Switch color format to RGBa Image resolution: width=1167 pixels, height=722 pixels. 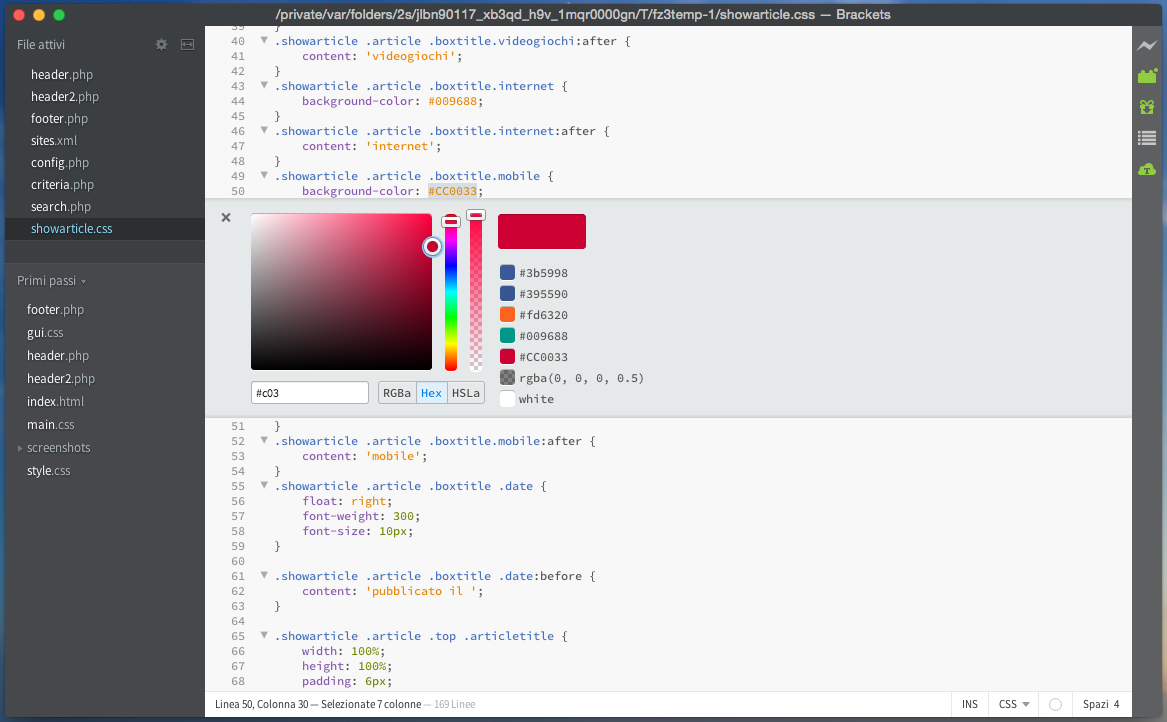(x=397, y=393)
